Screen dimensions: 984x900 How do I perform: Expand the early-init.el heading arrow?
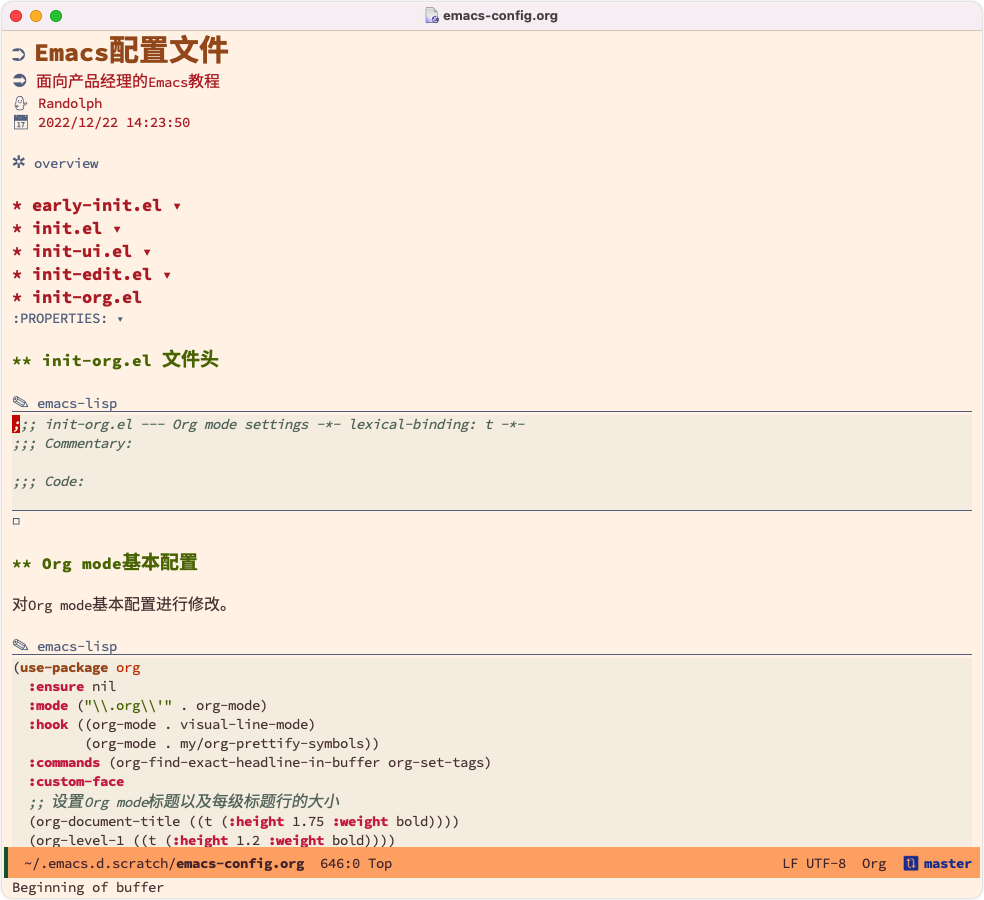tap(177, 206)
